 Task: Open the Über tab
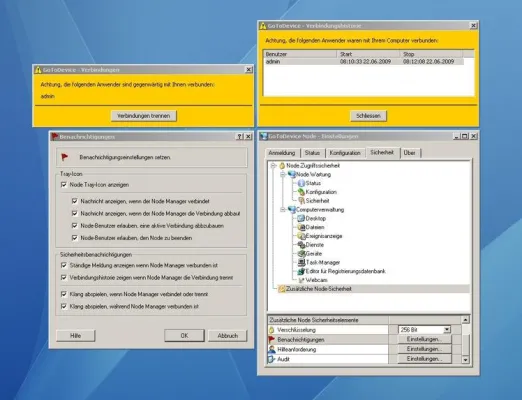[410, 153]
